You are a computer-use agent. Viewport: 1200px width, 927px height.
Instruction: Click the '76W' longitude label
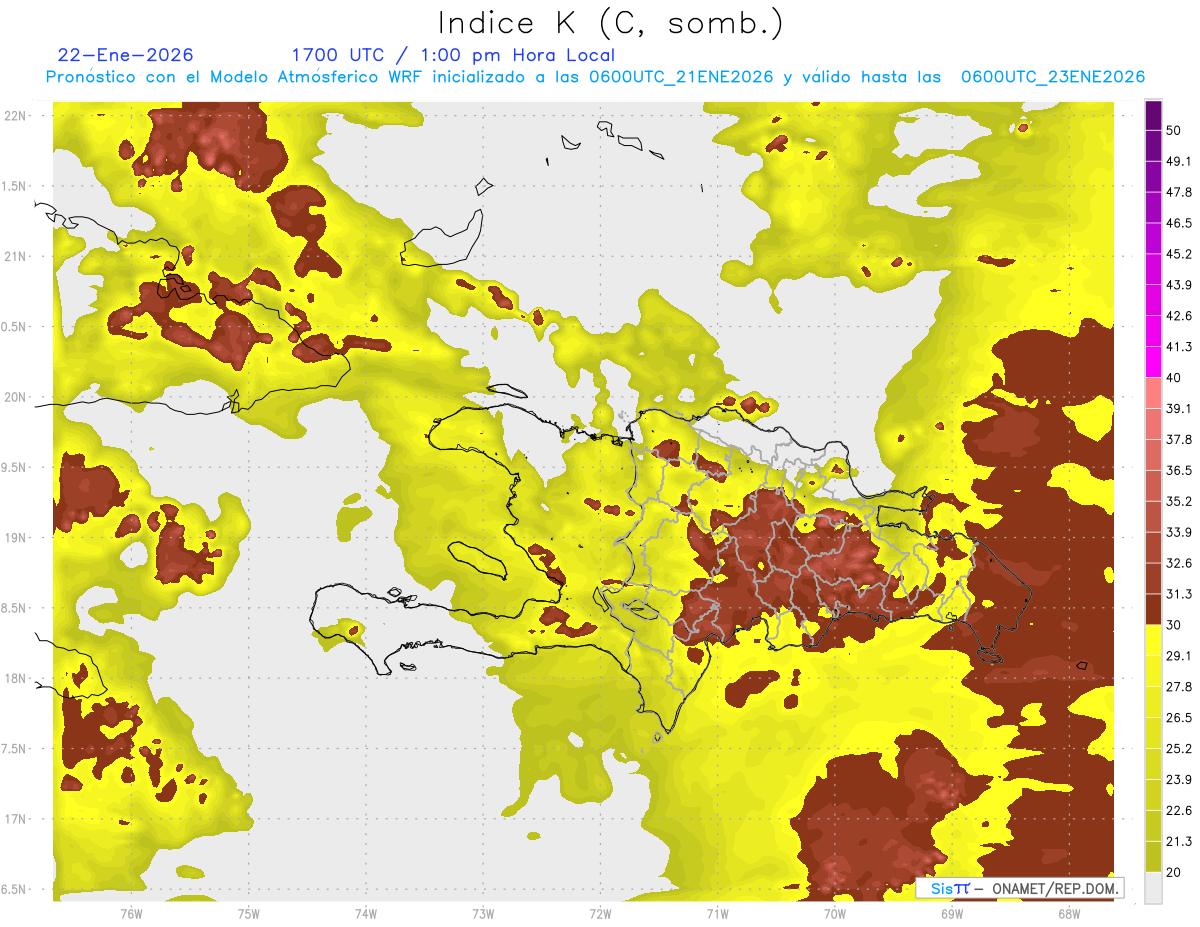pos(131,913)
